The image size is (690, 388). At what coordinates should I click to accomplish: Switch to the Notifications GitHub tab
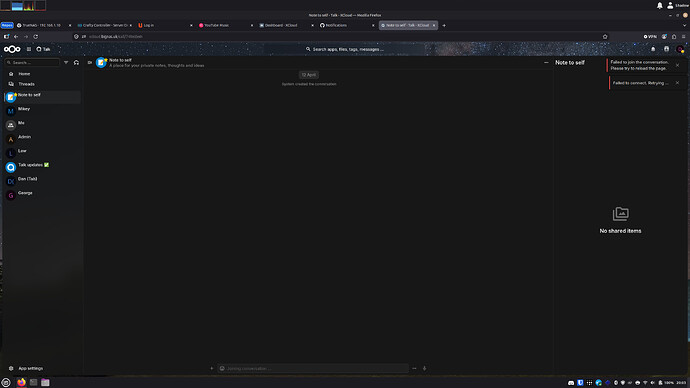click(347, 26)
